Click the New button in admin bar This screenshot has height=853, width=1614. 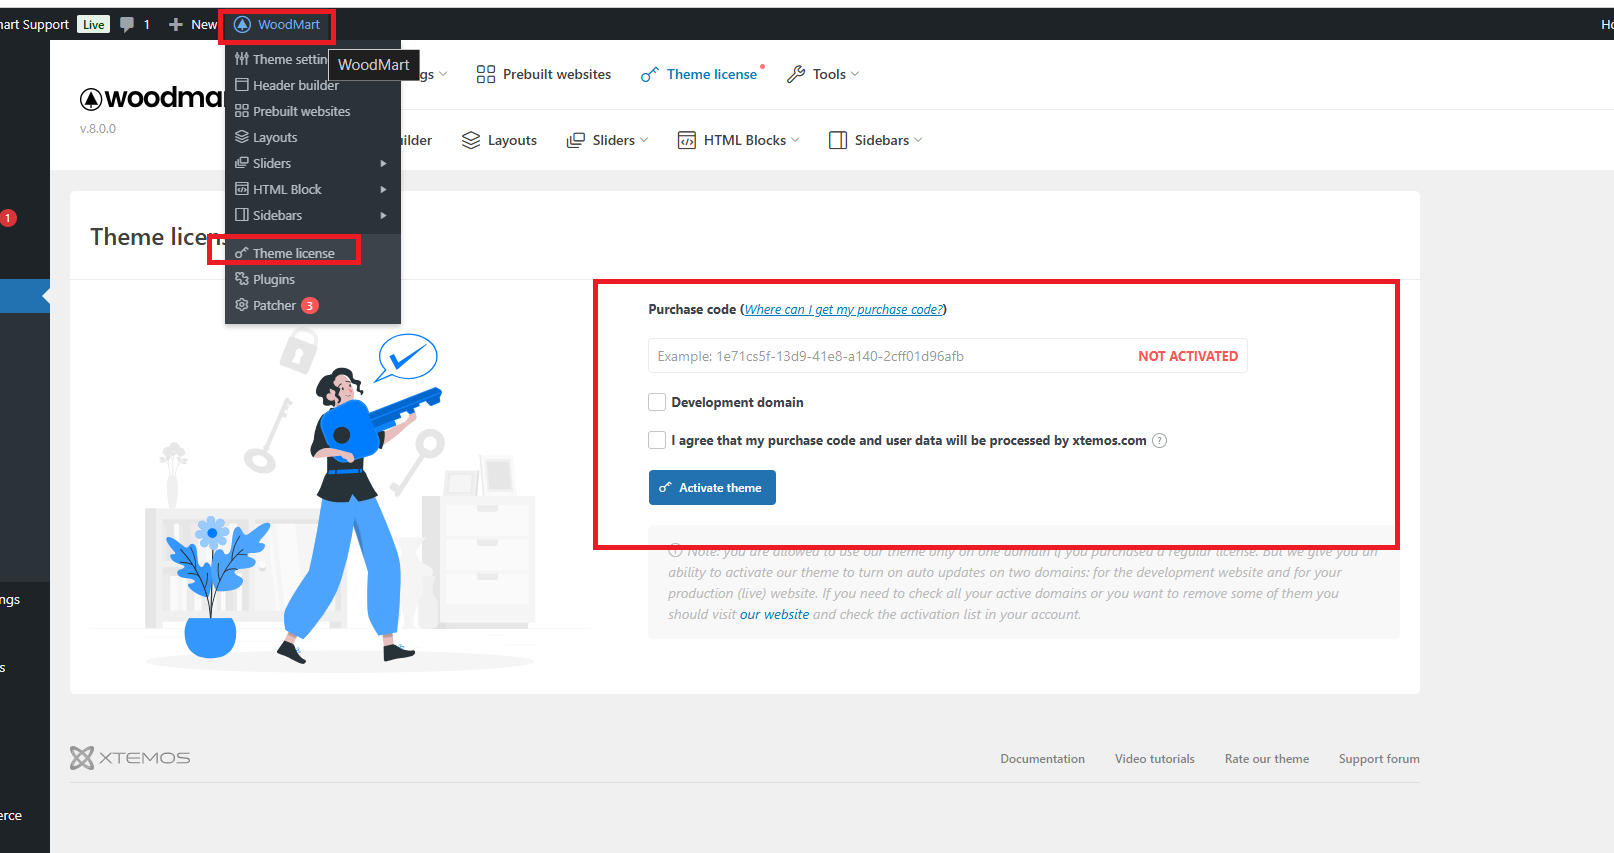pos(193,24)
